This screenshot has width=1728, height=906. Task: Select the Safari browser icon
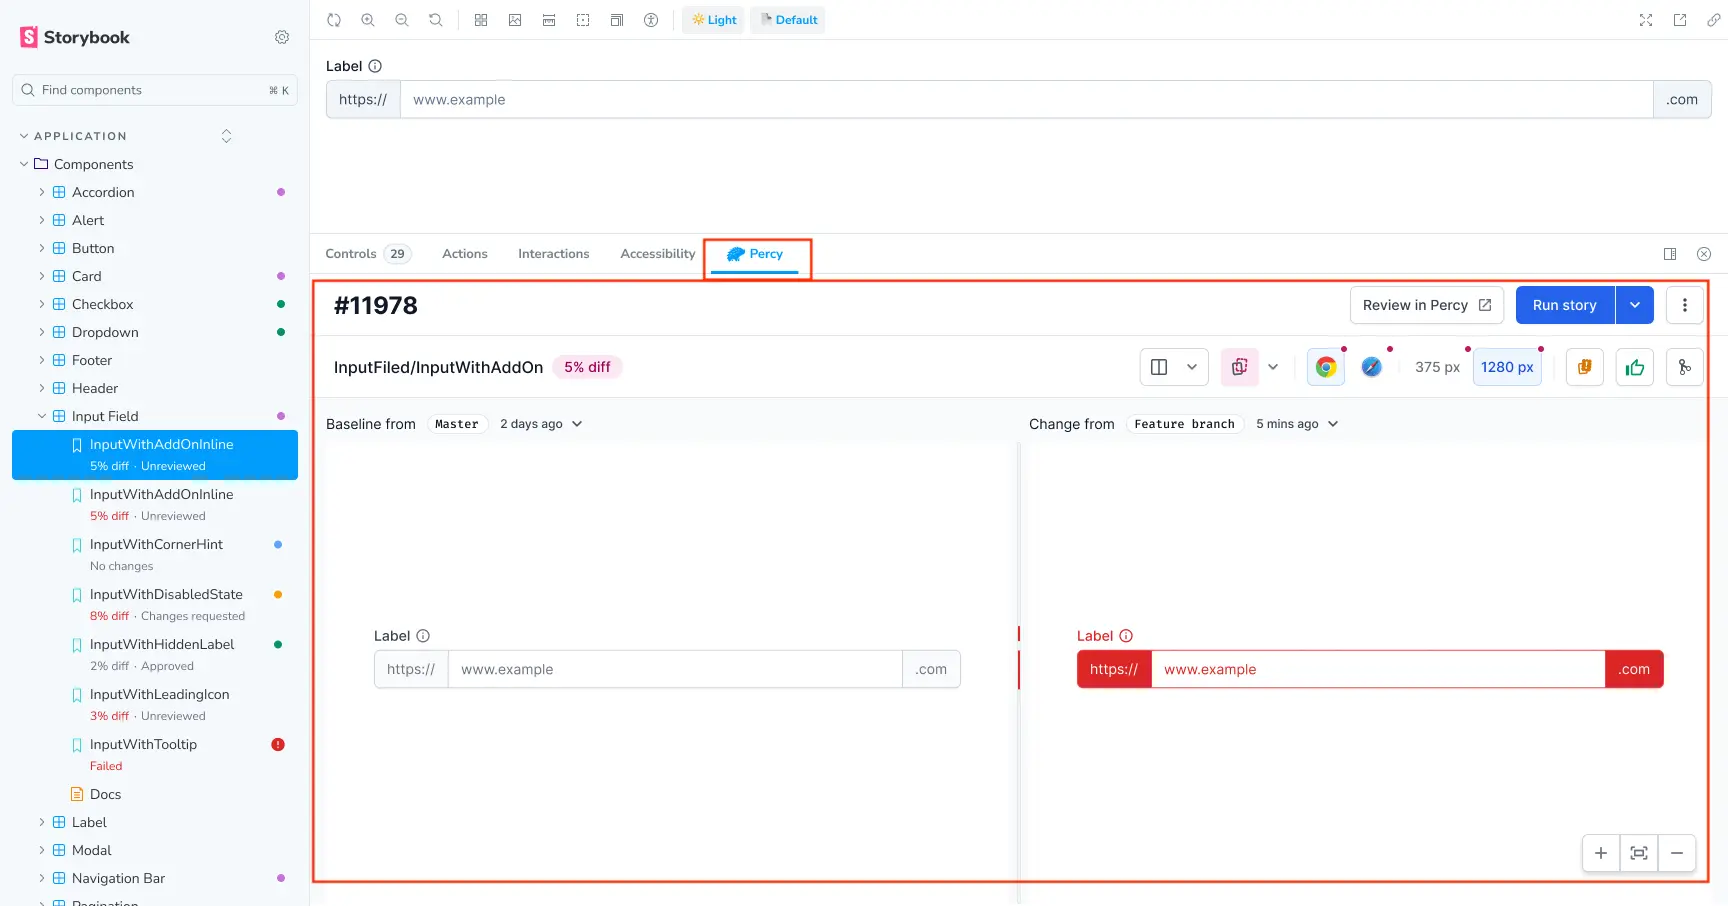click(1371, 367)
